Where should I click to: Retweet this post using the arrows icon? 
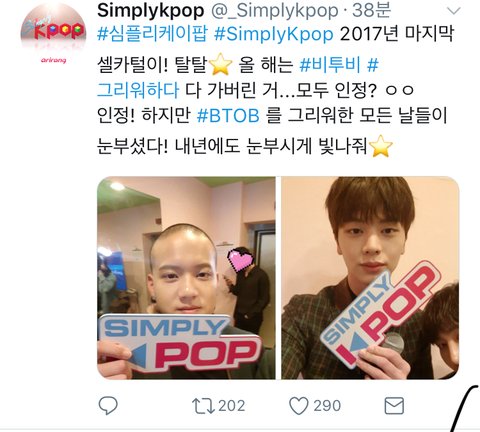coord(203,406)
